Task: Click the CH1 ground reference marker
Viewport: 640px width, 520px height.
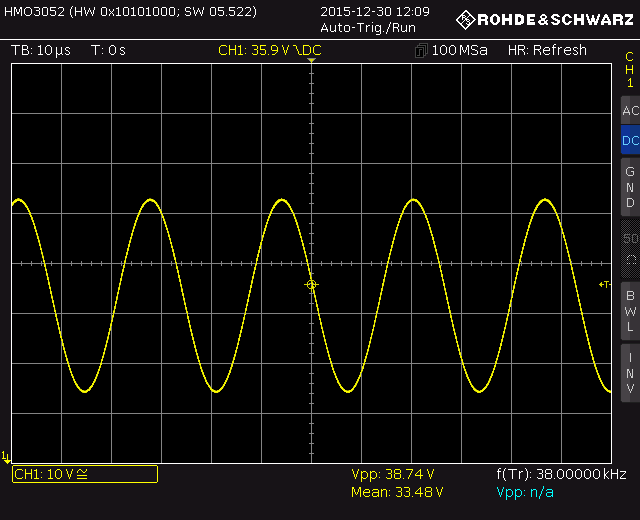Action: coord(6,456)
